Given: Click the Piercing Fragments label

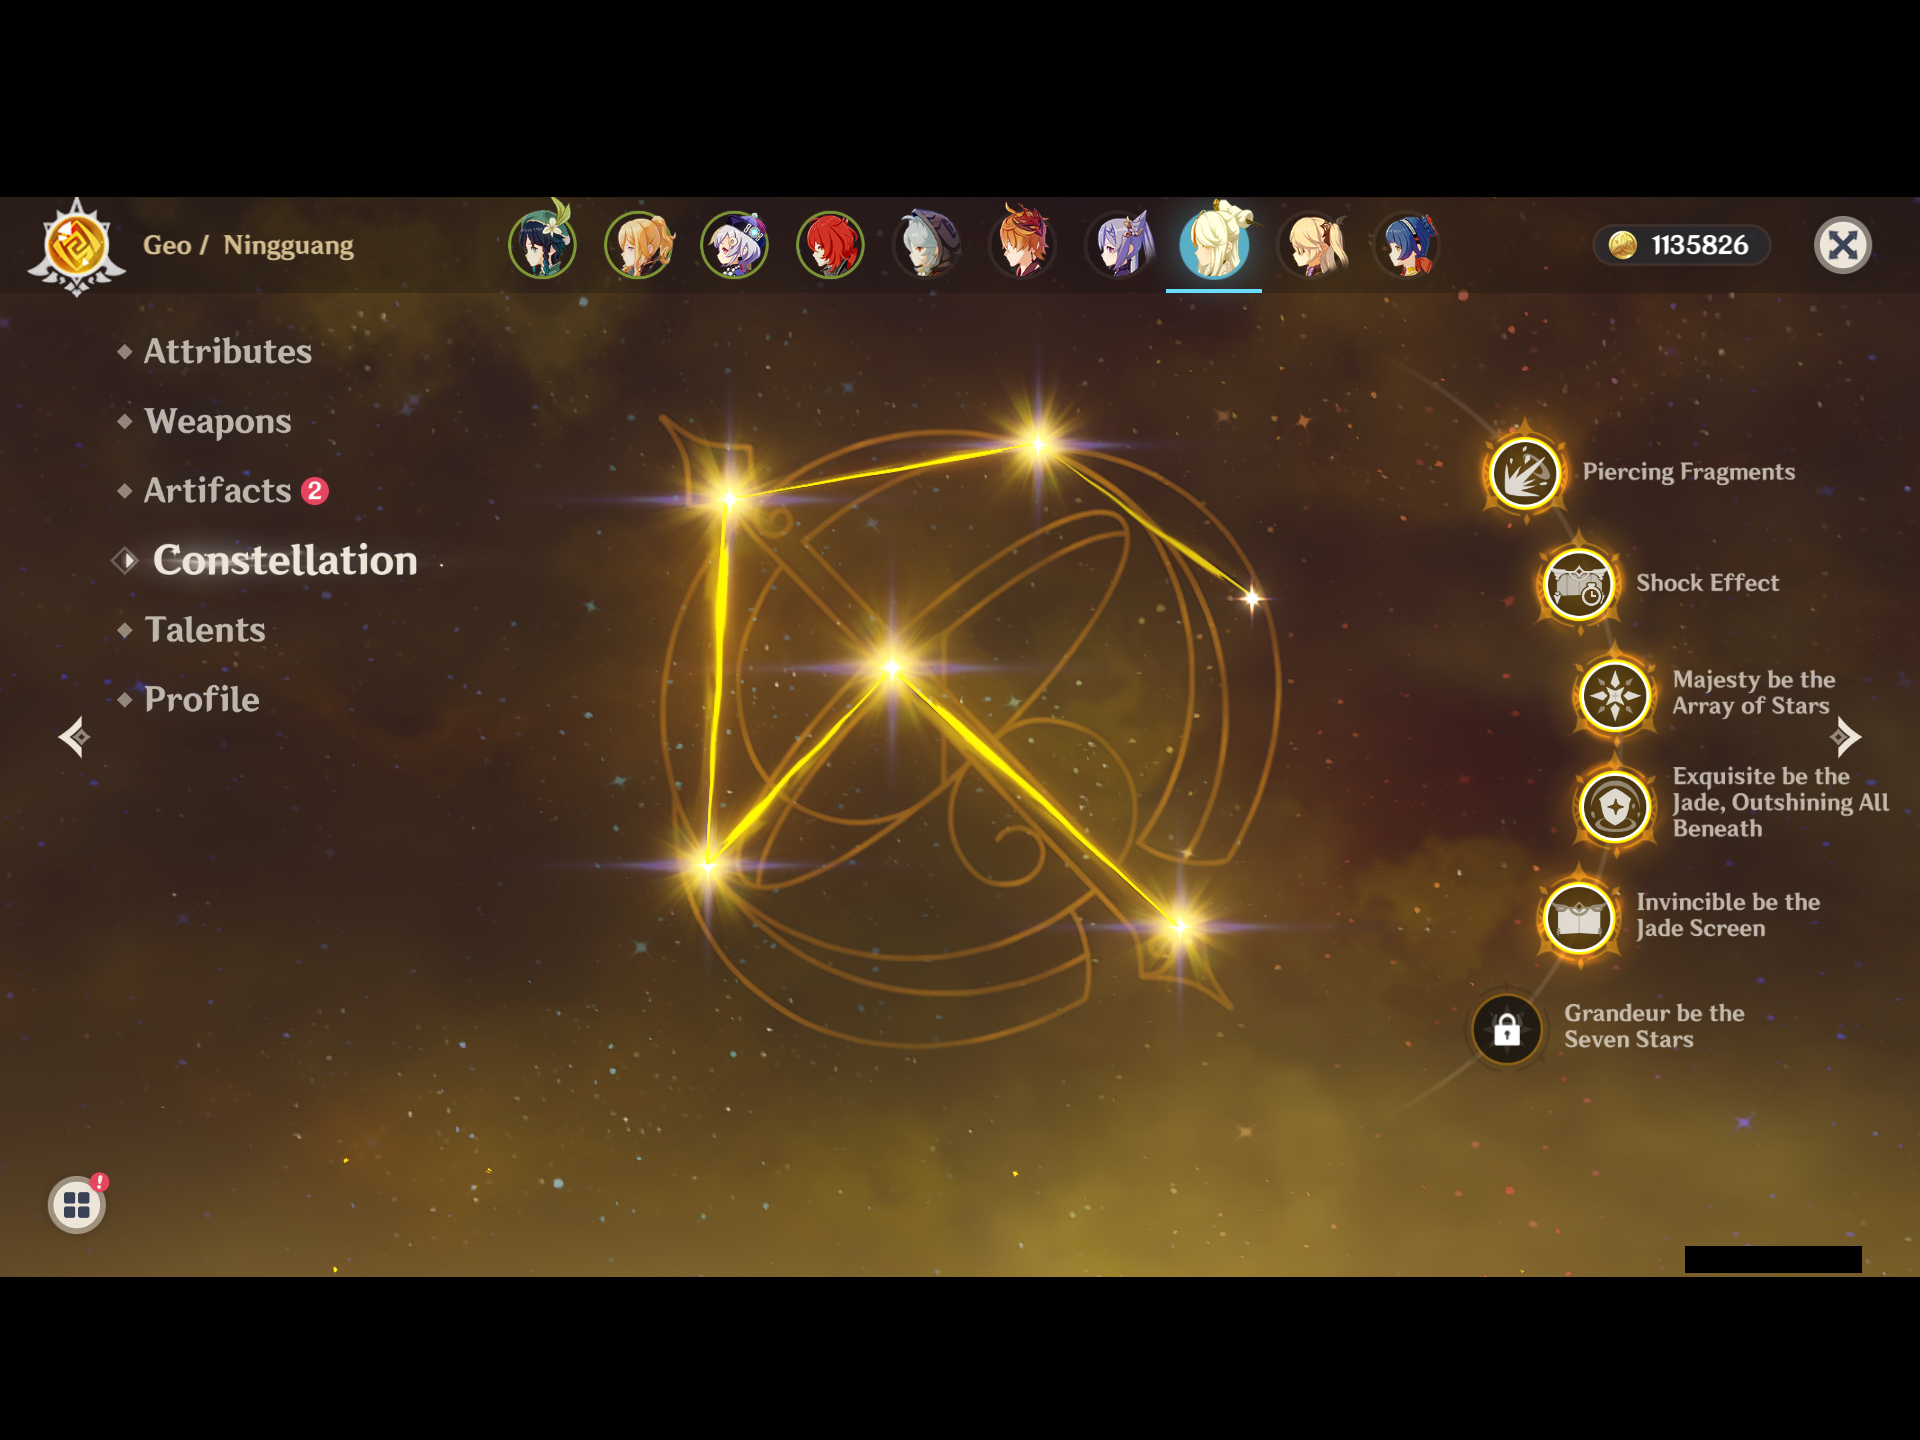Looking at the screenshot, I should pyautogui.click(x=1688, y=472).
